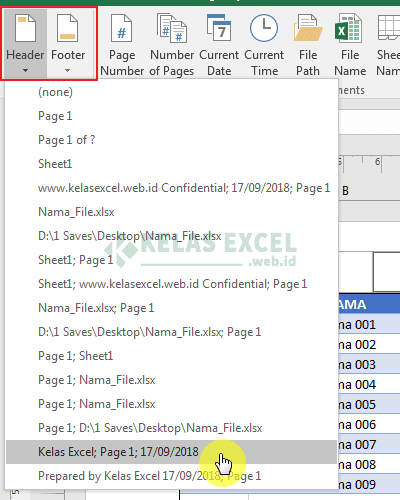Select cell containing 'na 001'
This screenshot has width=400, height=500.
tap(369, 325)
